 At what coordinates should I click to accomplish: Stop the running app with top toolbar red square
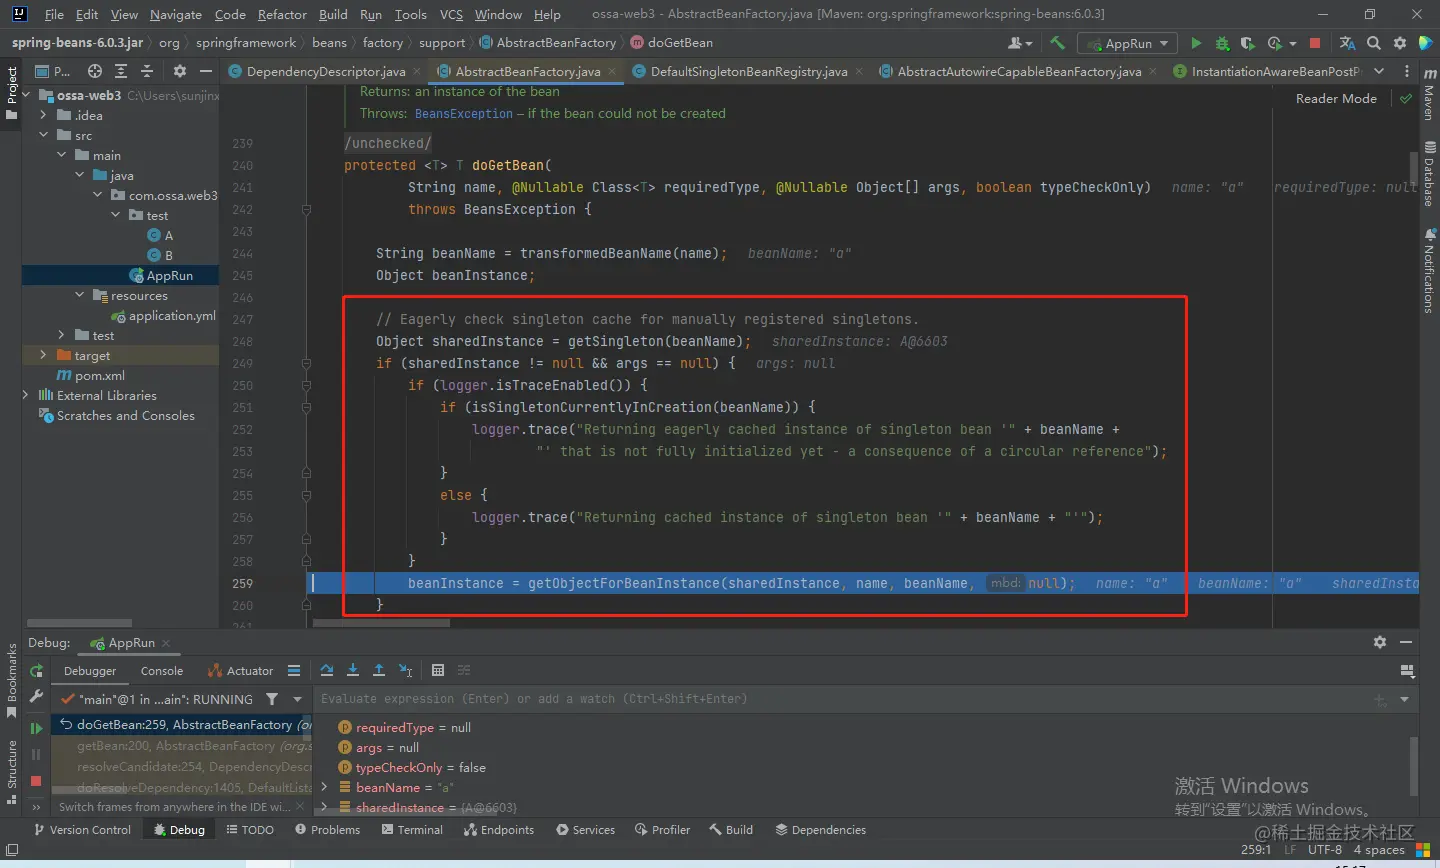click(x=1315, y=43)
